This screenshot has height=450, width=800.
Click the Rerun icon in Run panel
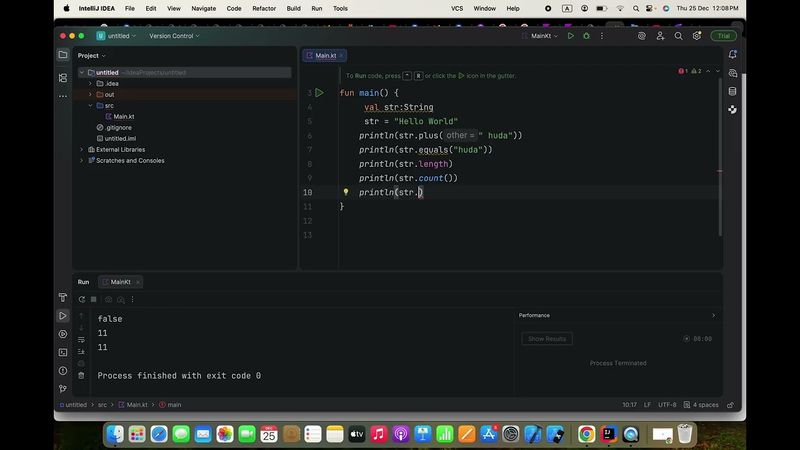(x=82, y=299)
